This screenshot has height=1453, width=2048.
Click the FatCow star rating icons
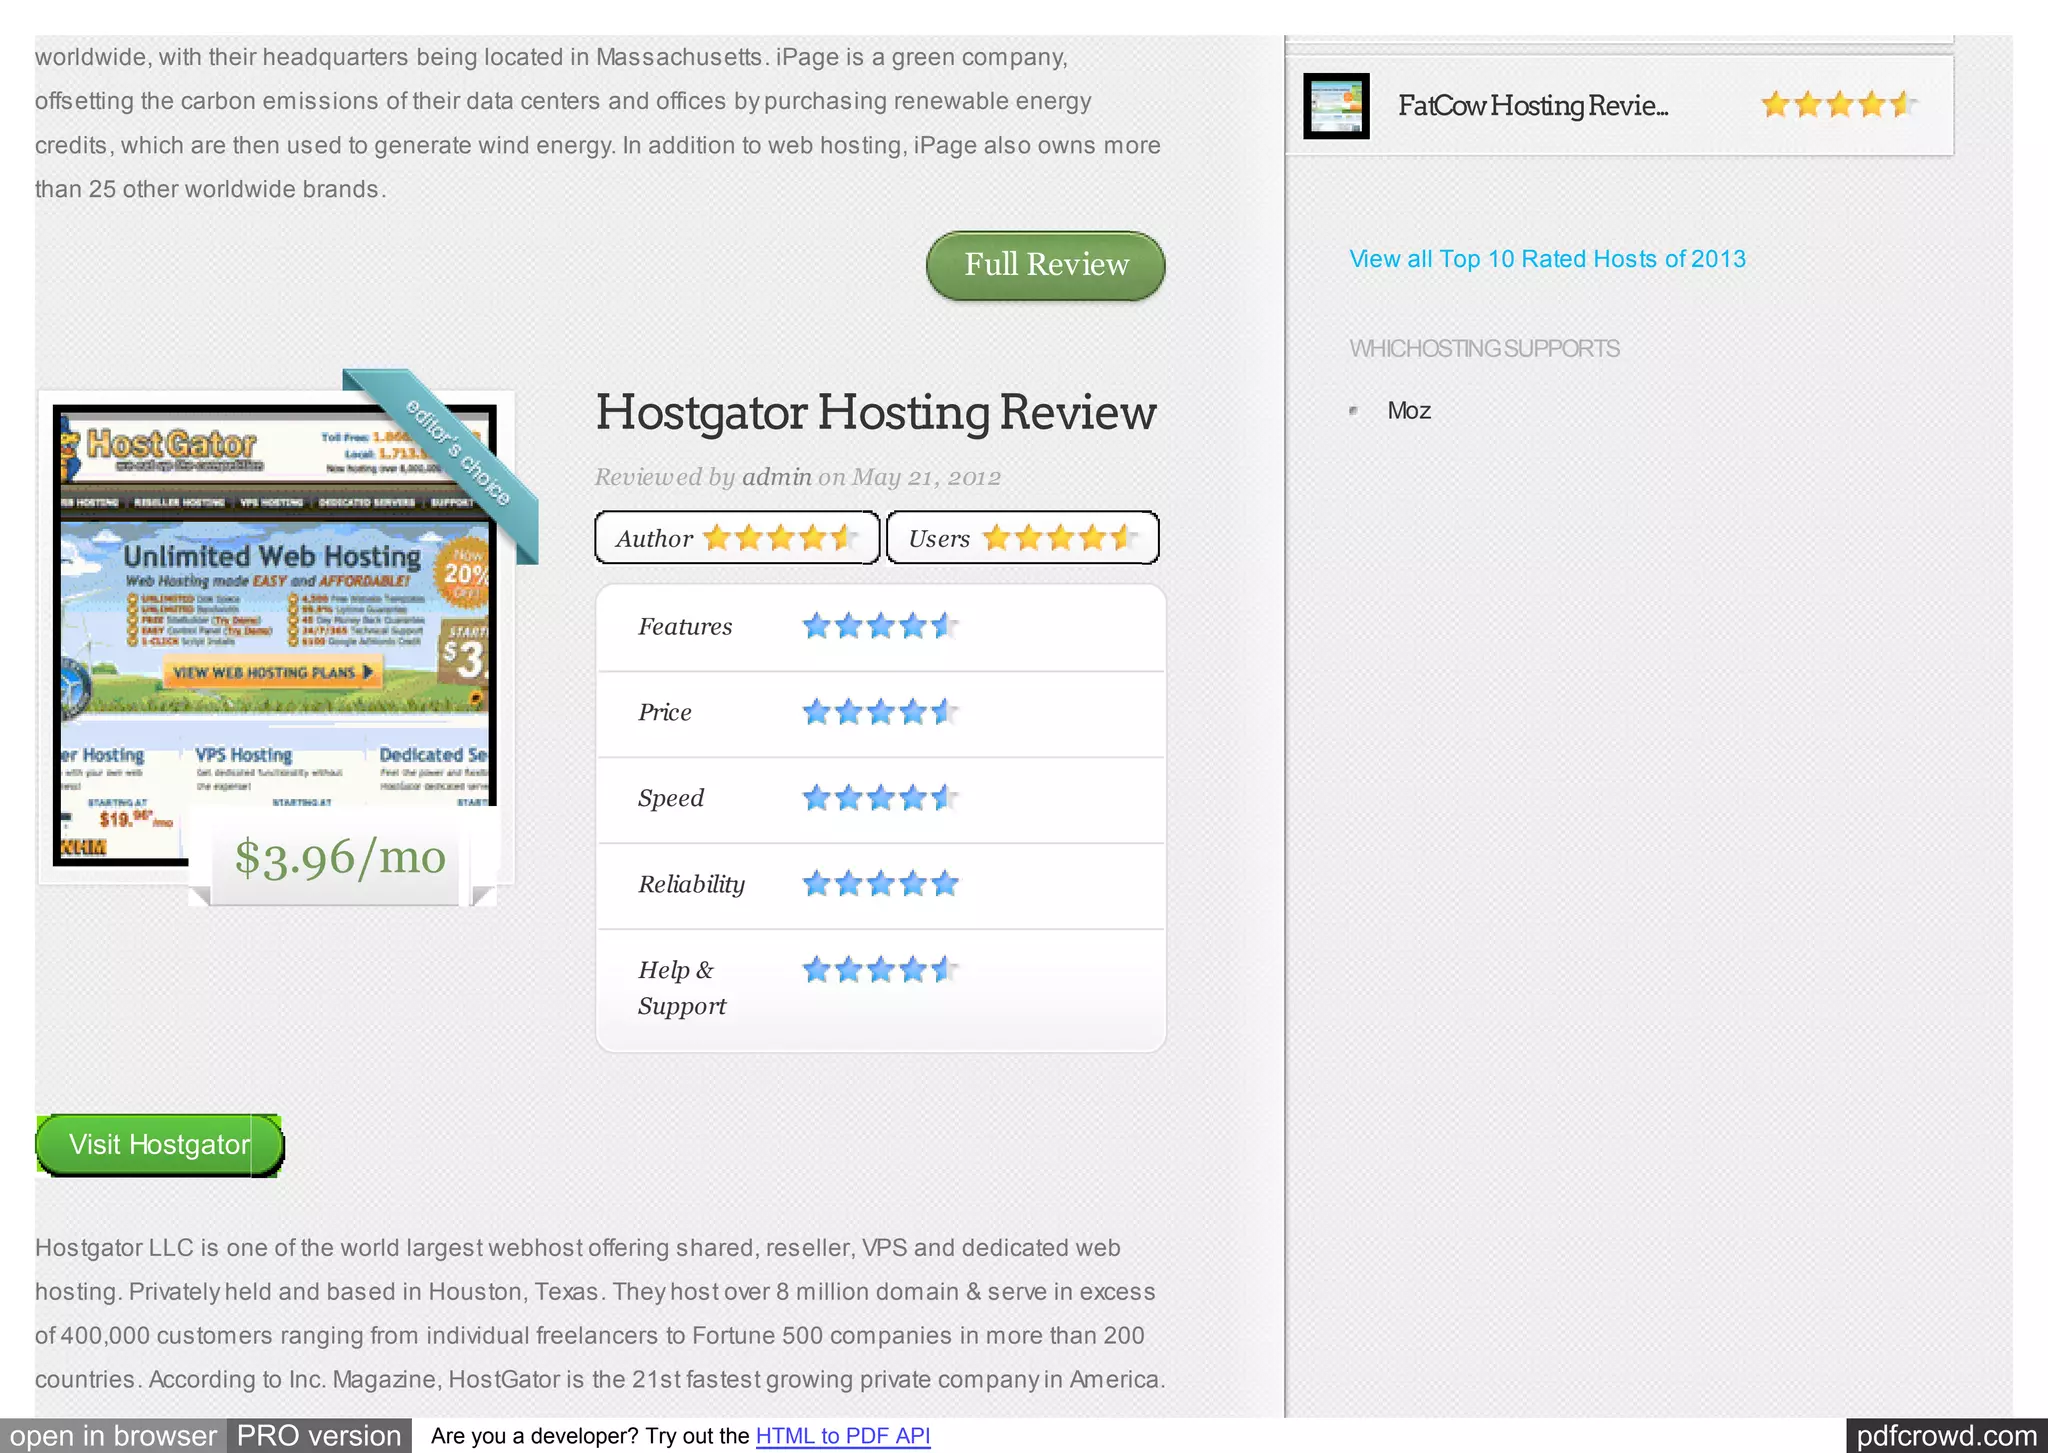click(x=1838, y=105)
